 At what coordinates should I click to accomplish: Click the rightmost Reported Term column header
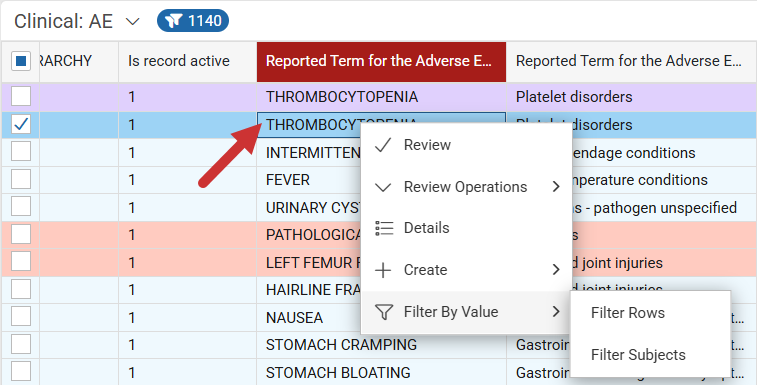[631, 61]
